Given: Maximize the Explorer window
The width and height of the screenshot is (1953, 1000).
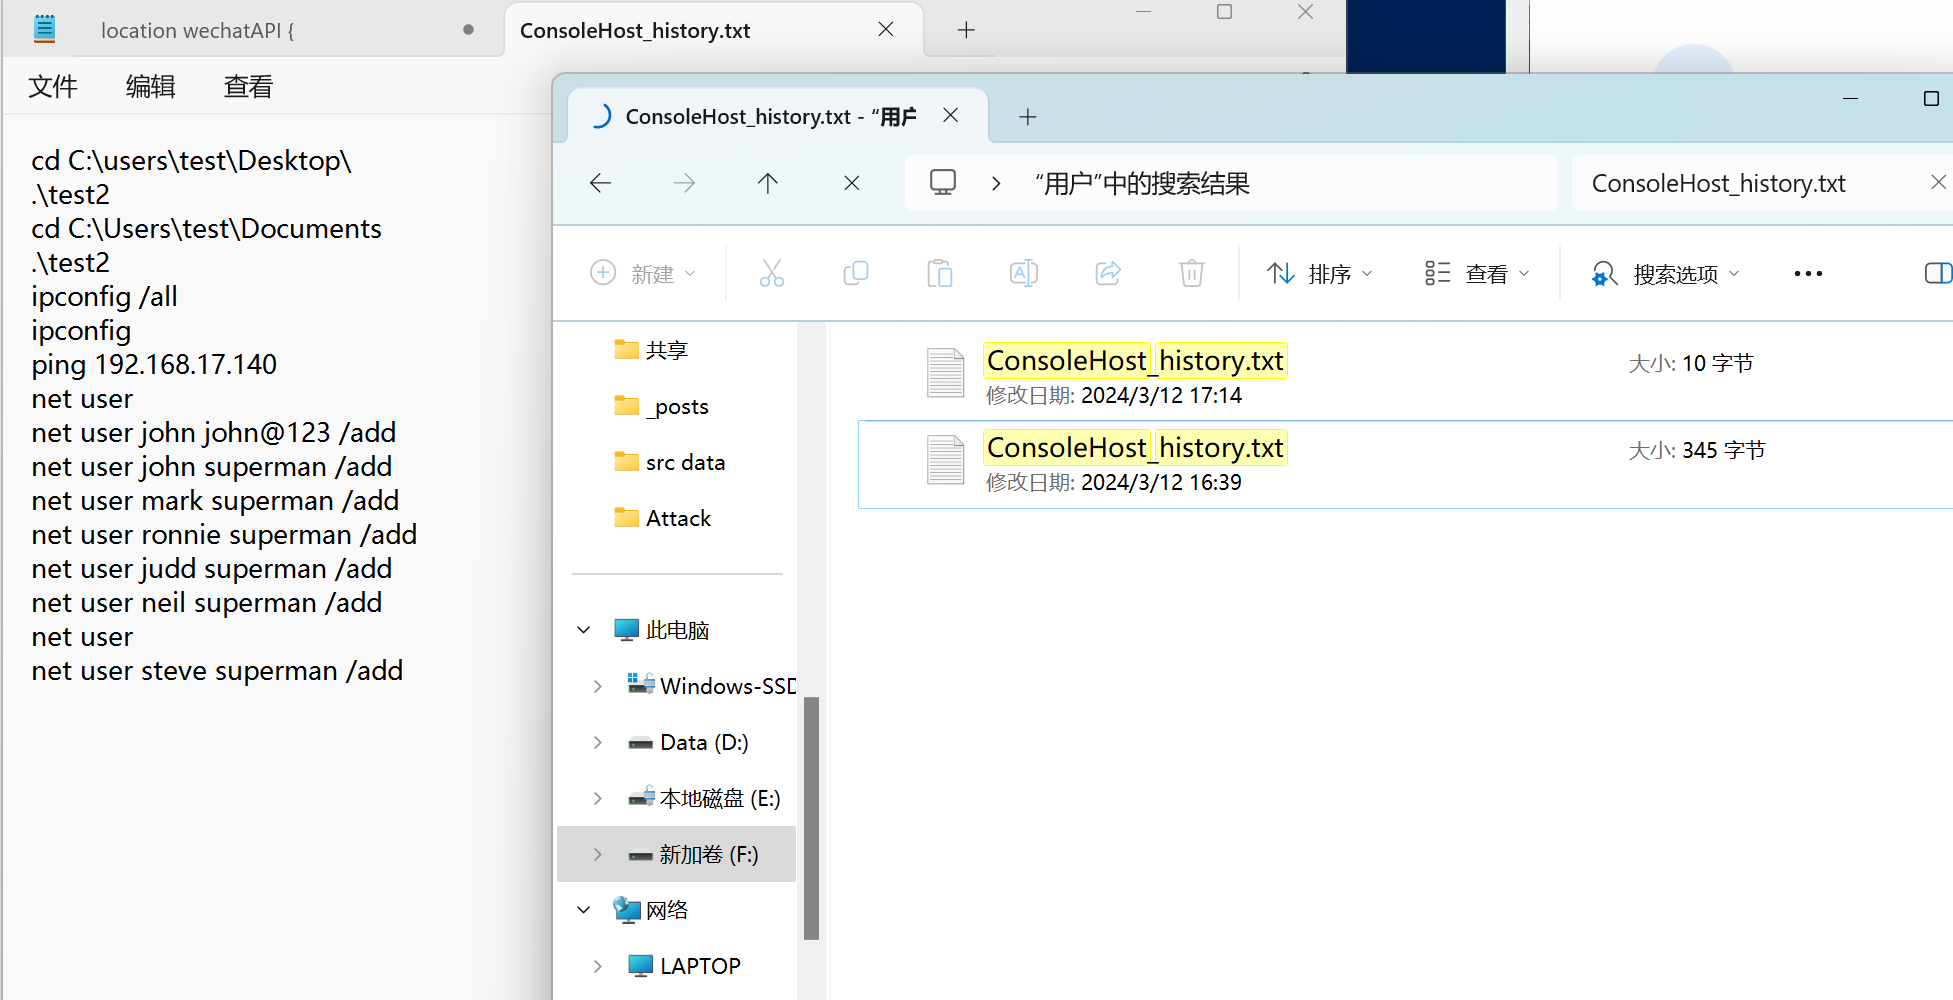Looking at the screenshot, I should tap(1931, 98).
